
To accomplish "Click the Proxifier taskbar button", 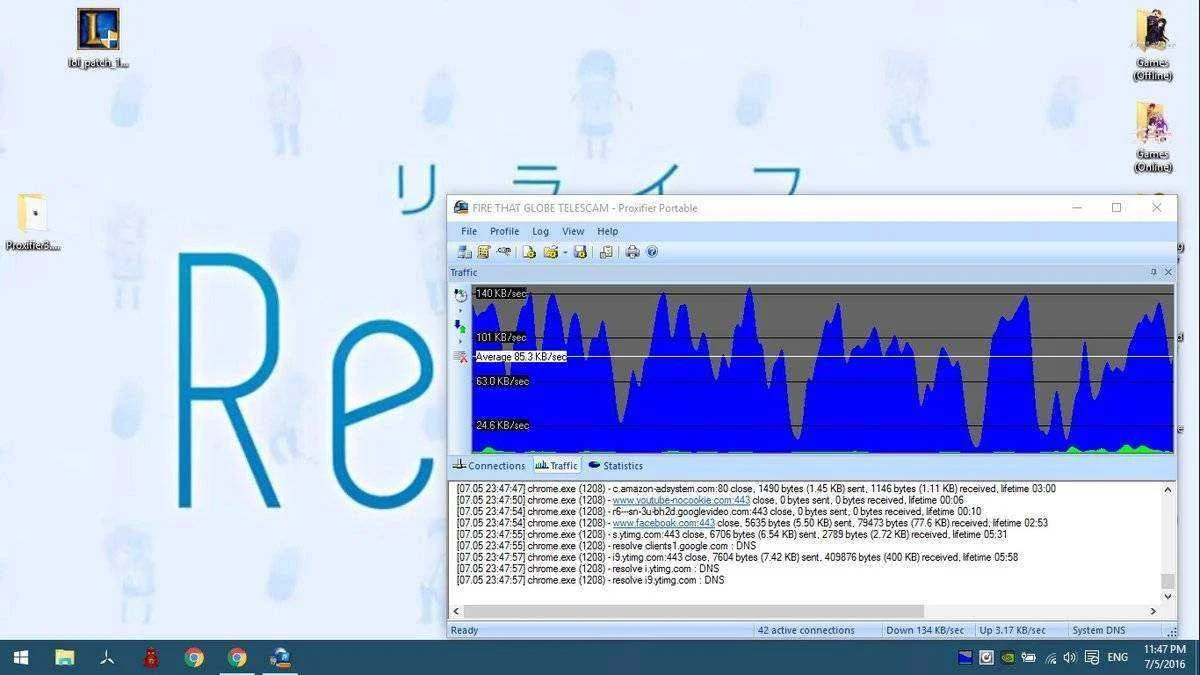I will 281,657.
